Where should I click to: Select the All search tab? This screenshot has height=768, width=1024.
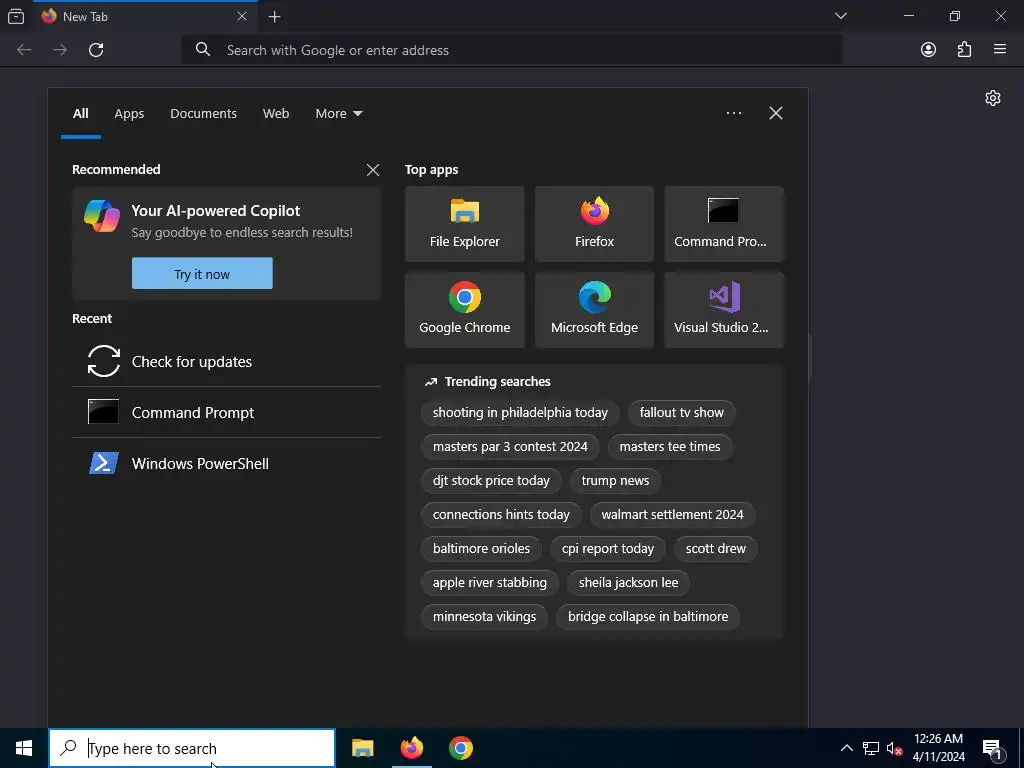pyautogui.click(x=80, y=114)
